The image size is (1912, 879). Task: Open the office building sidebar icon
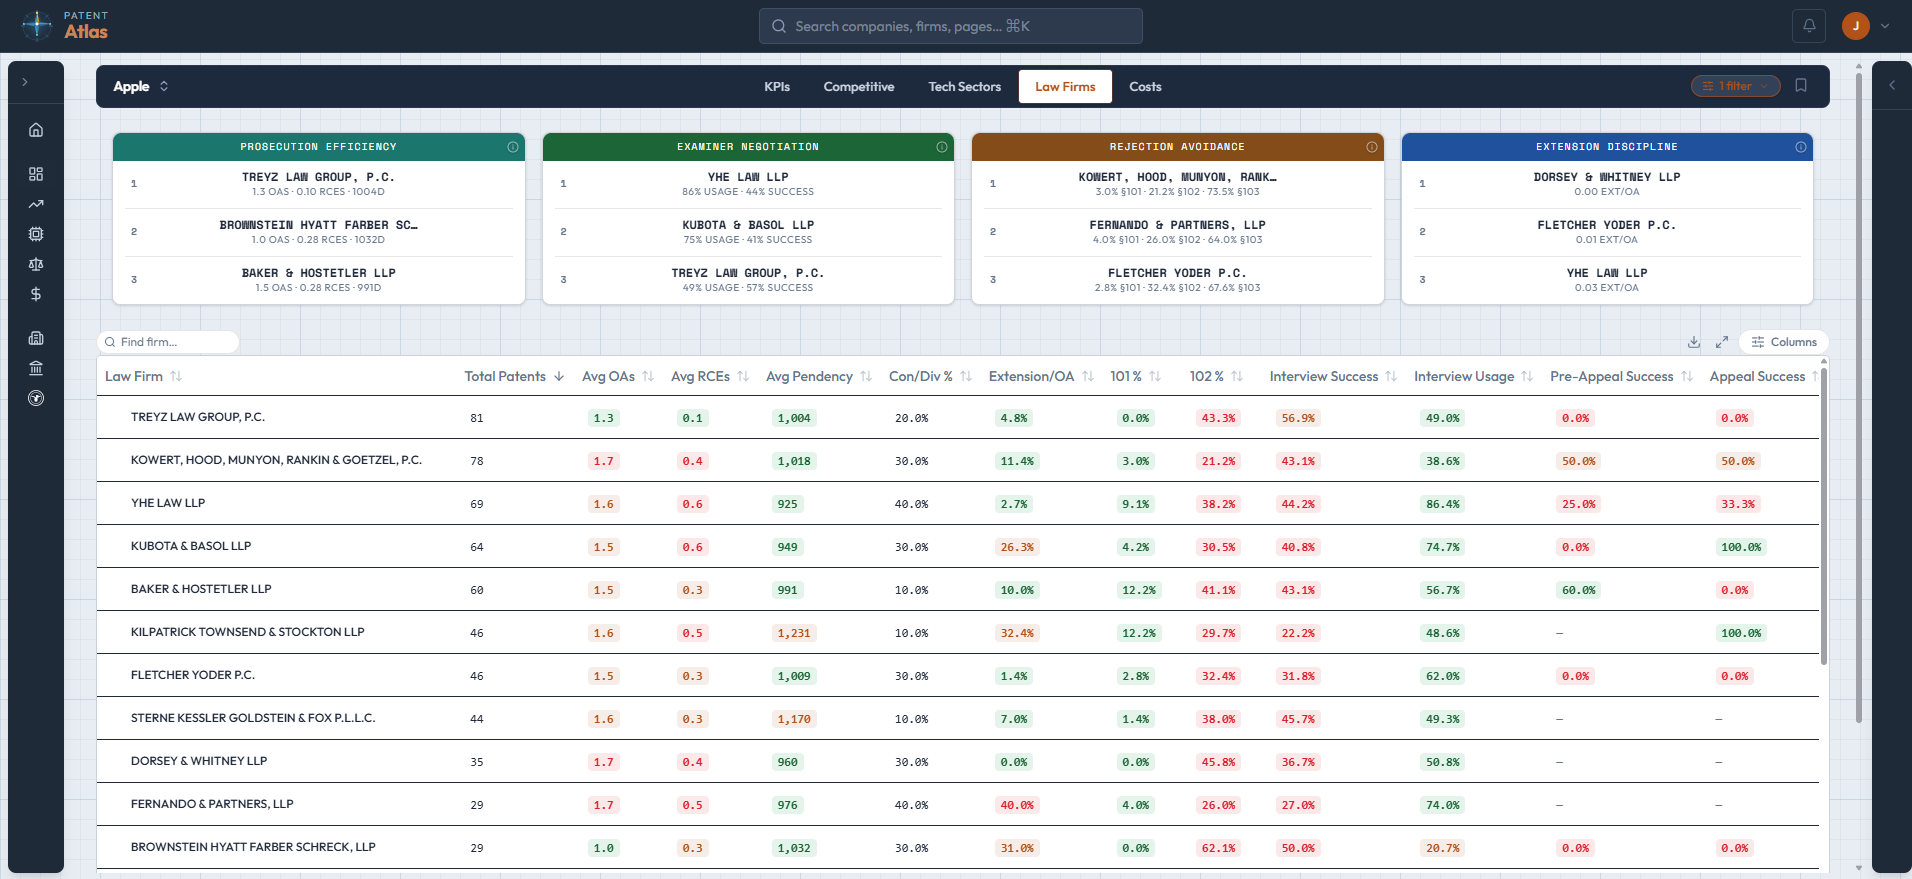[36, 338]
